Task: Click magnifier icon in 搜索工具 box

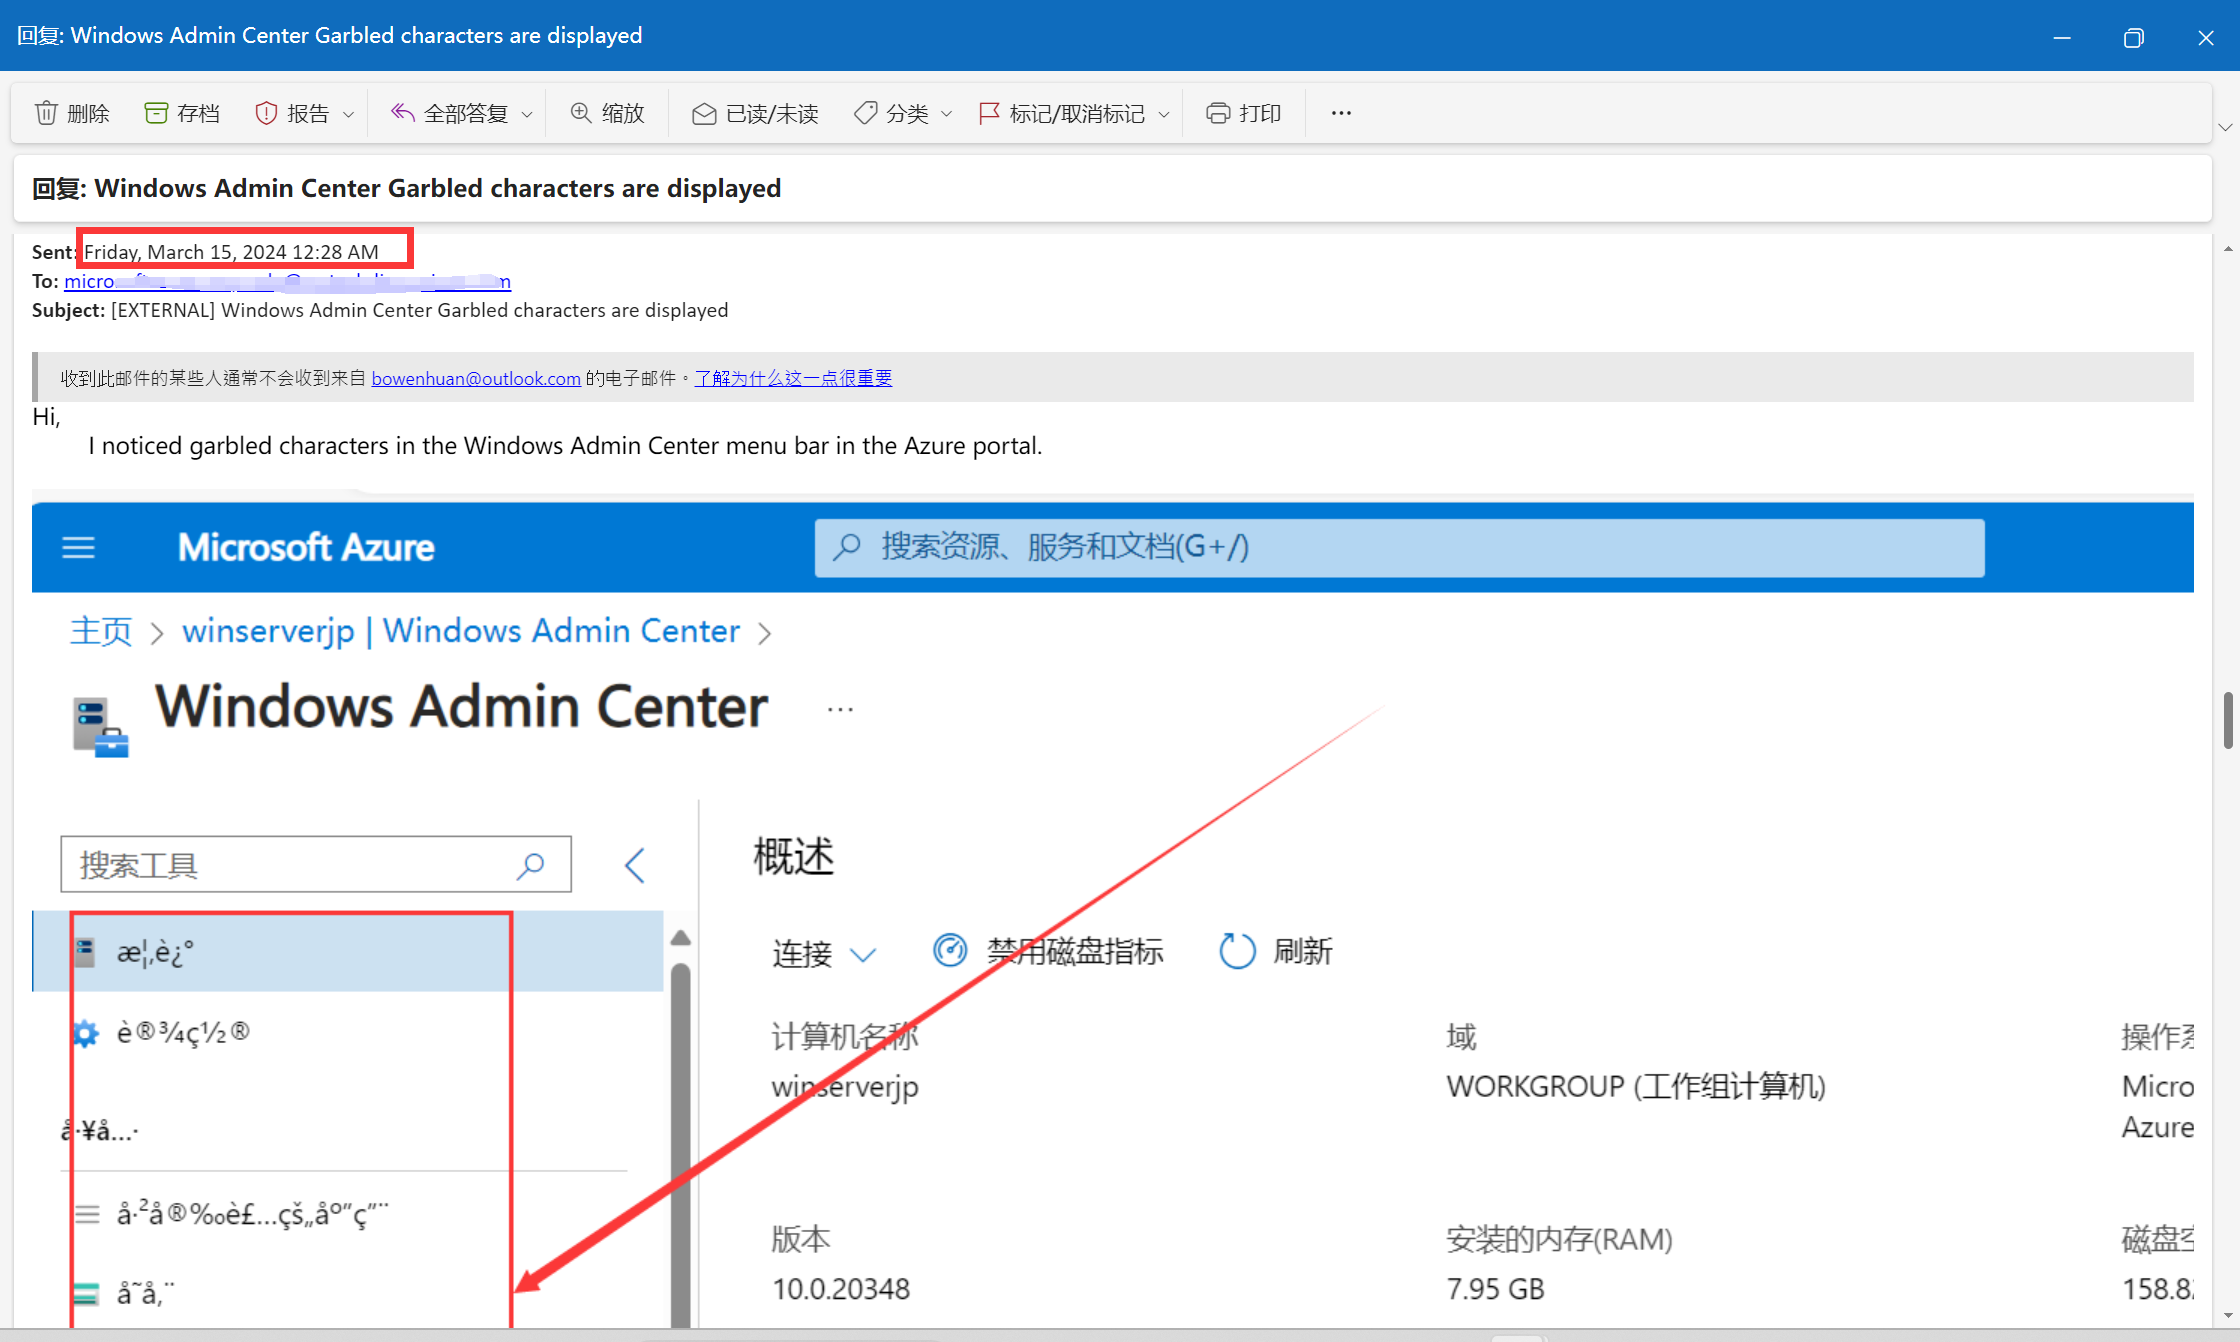Action: click(x=530, y=865)
